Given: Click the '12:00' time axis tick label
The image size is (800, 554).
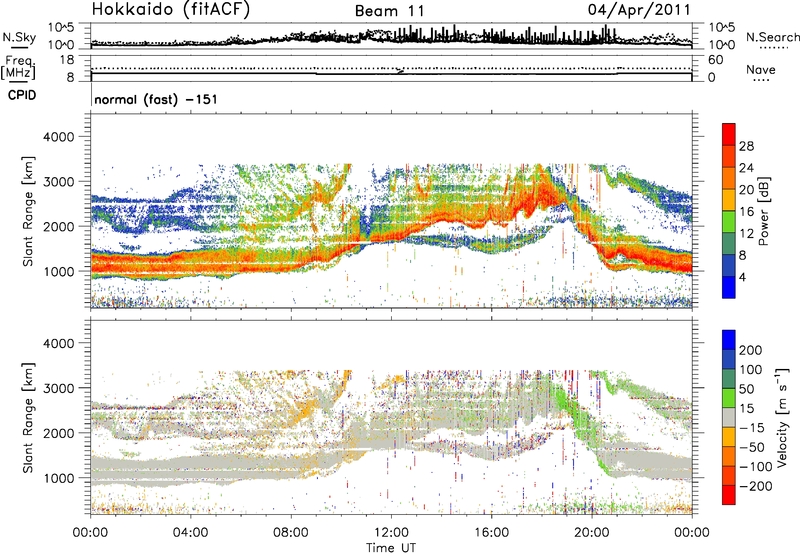Looking at the screenshot, I should coord(391,533).
